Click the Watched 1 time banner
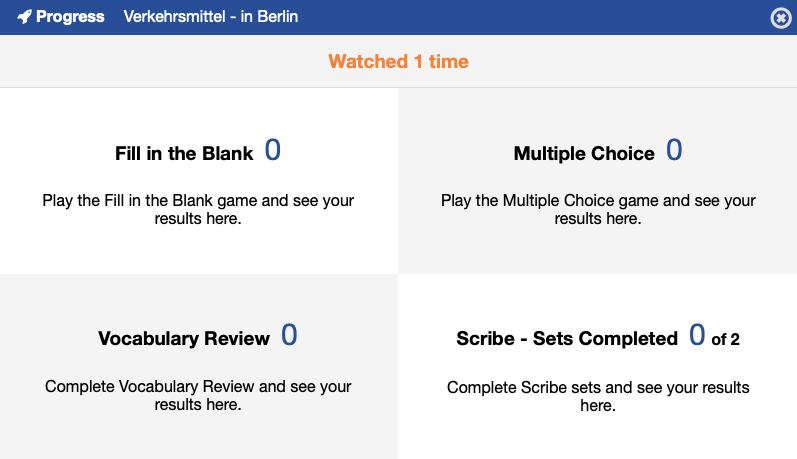The height and width of the screenshot is (459, 797). 398,62
